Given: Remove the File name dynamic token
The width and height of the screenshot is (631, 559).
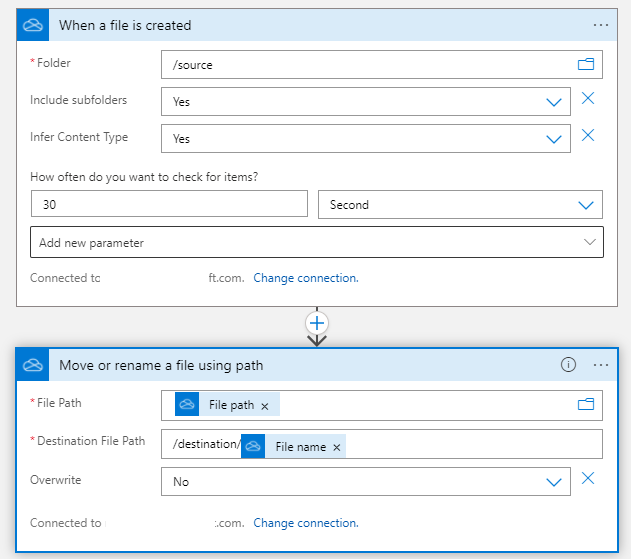Looking at the screenshot, I should (337, 447).
